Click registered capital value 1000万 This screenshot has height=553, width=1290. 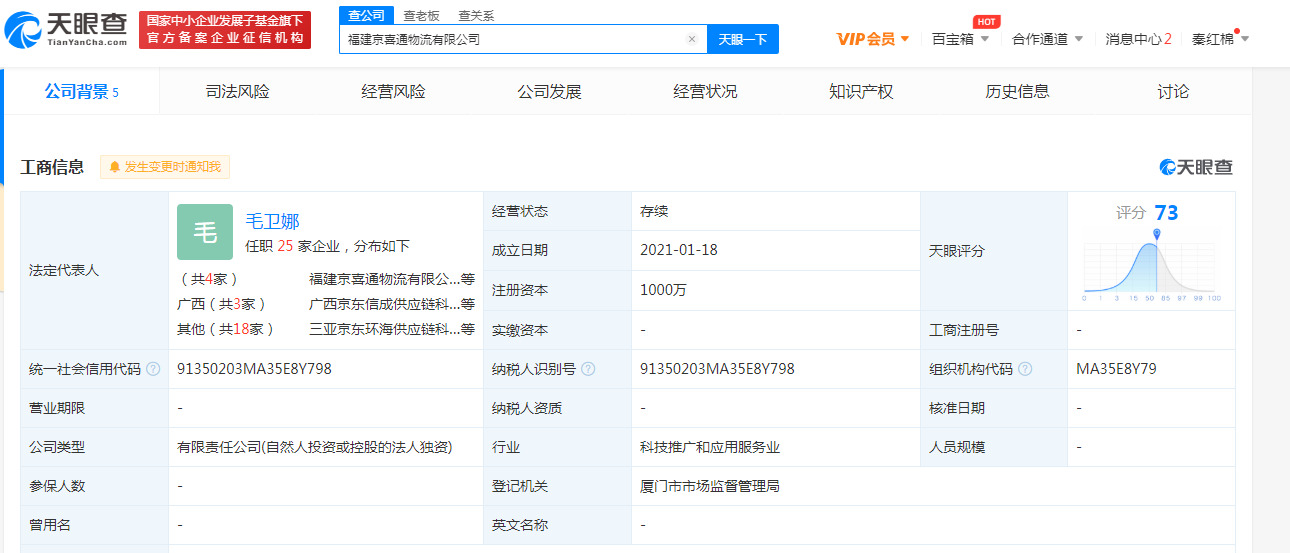[x=662, y=290]
